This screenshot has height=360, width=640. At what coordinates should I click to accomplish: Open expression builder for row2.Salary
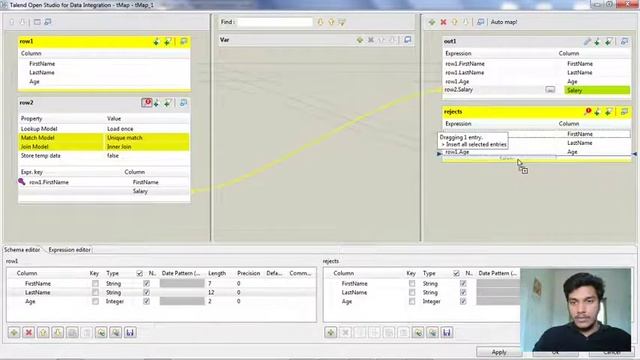pyautogui.click(x=550, y=90)
